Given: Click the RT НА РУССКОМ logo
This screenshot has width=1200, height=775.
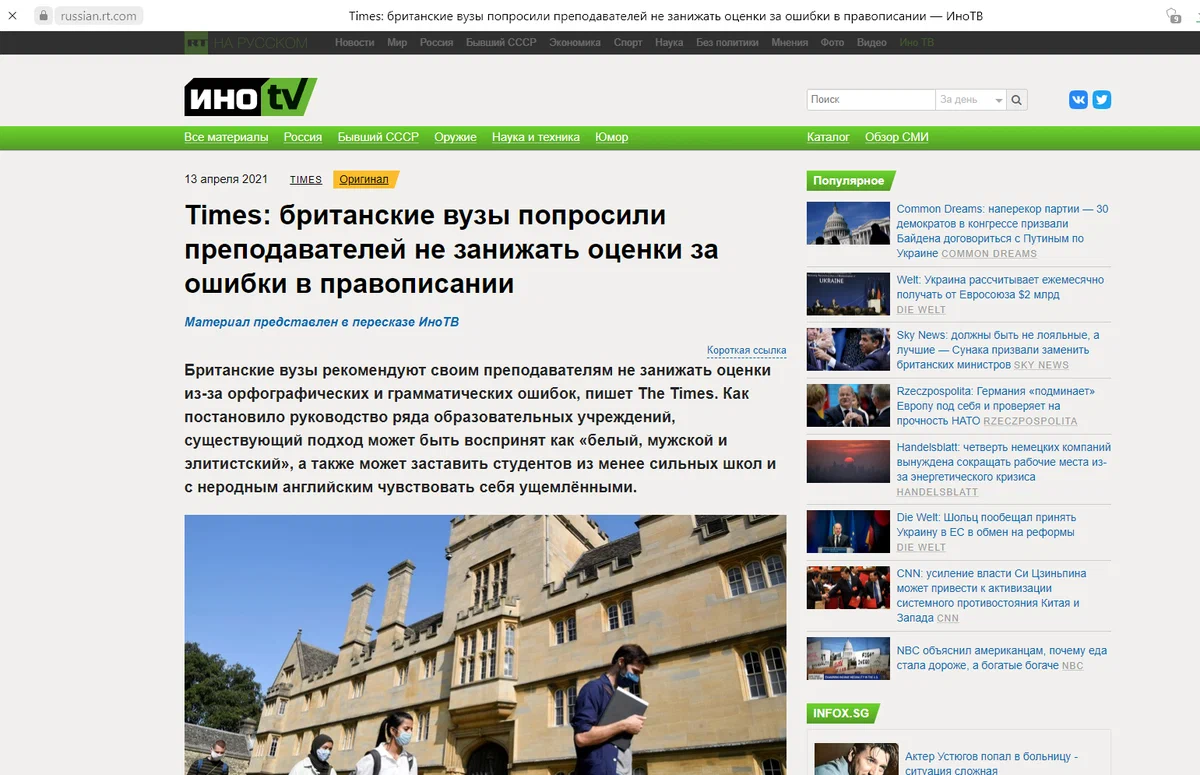Looking at the screenshot, I should point(246,43).
